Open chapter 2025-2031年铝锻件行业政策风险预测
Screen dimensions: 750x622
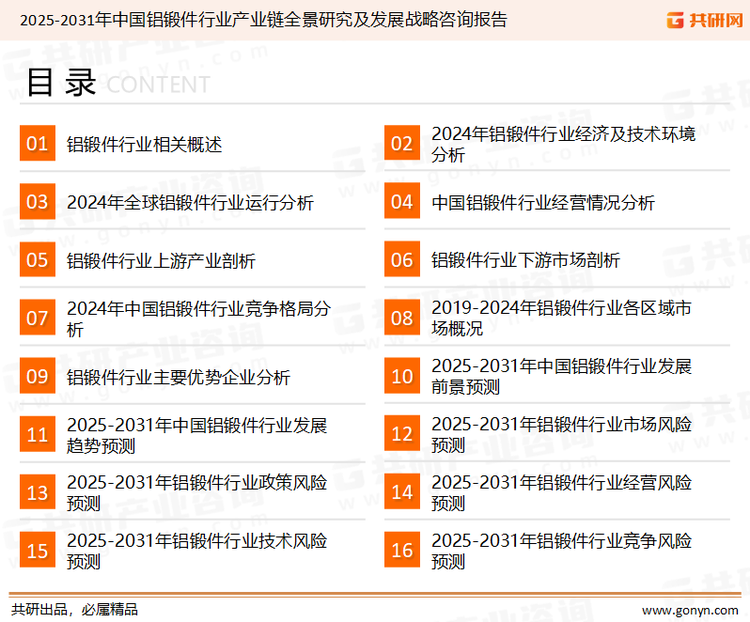coord(197,493)
